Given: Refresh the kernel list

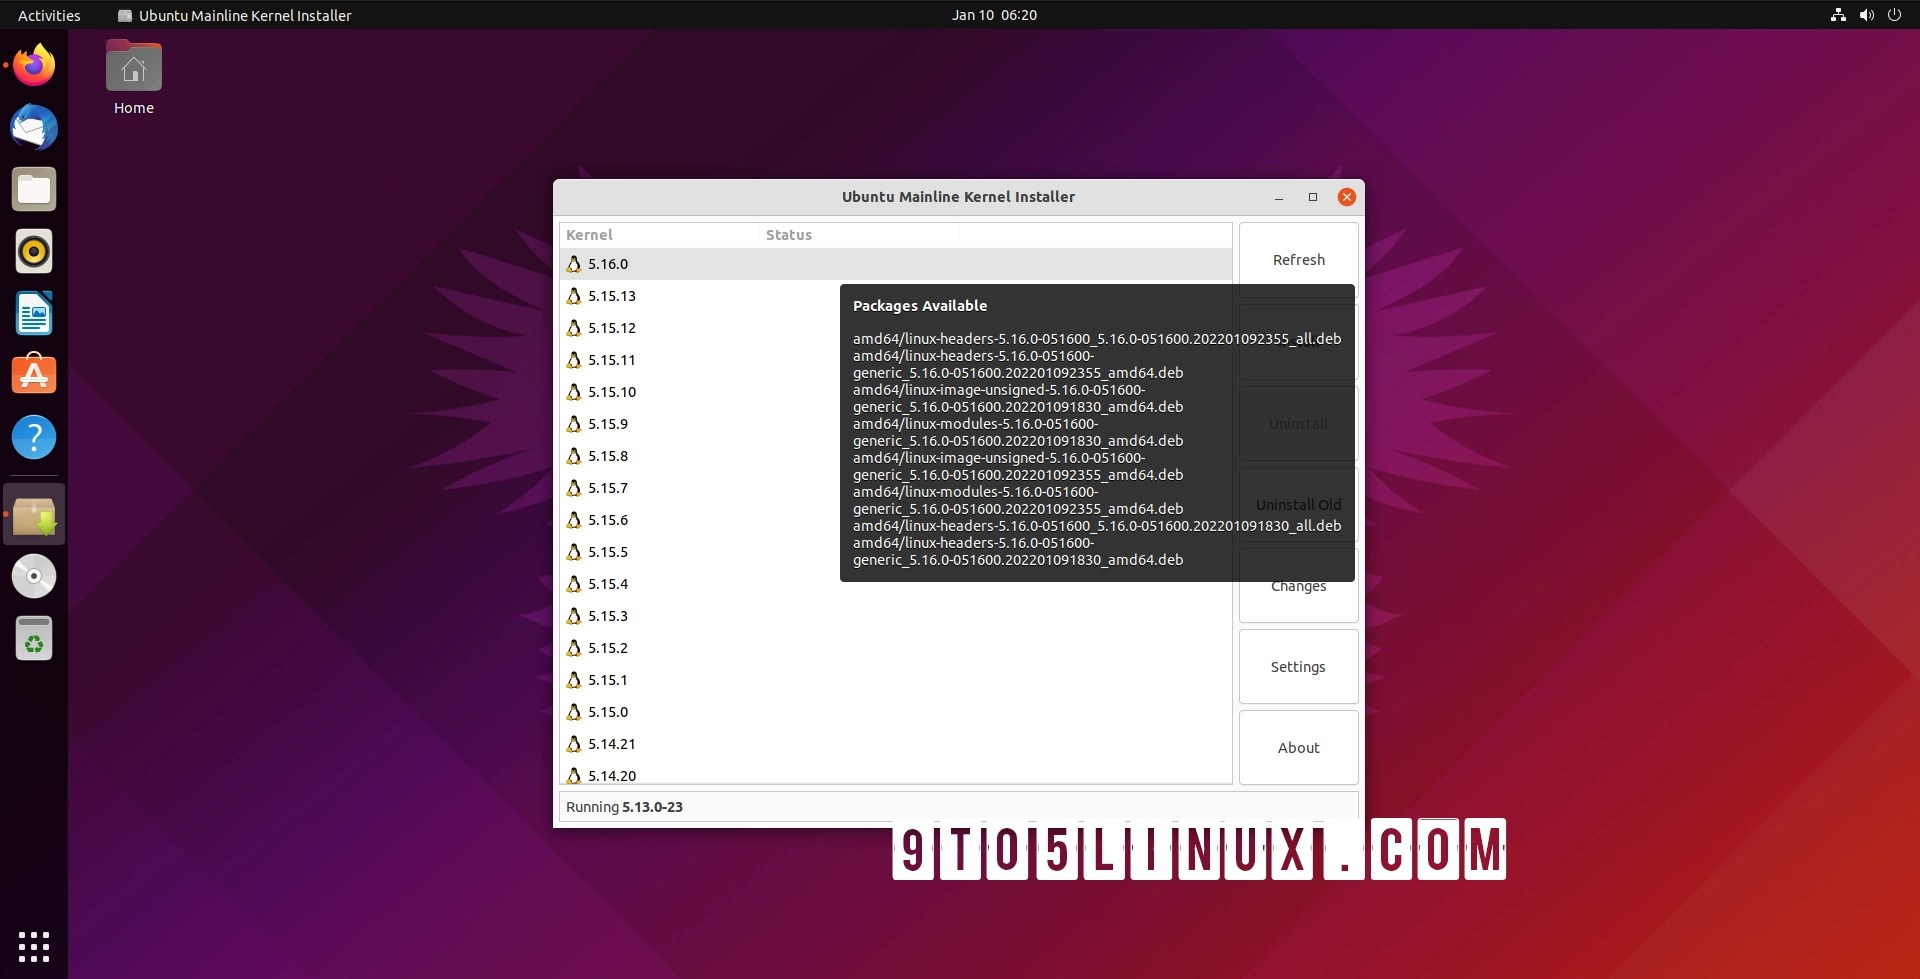Looking at the screenshot, I should [x=1298, y=260].
